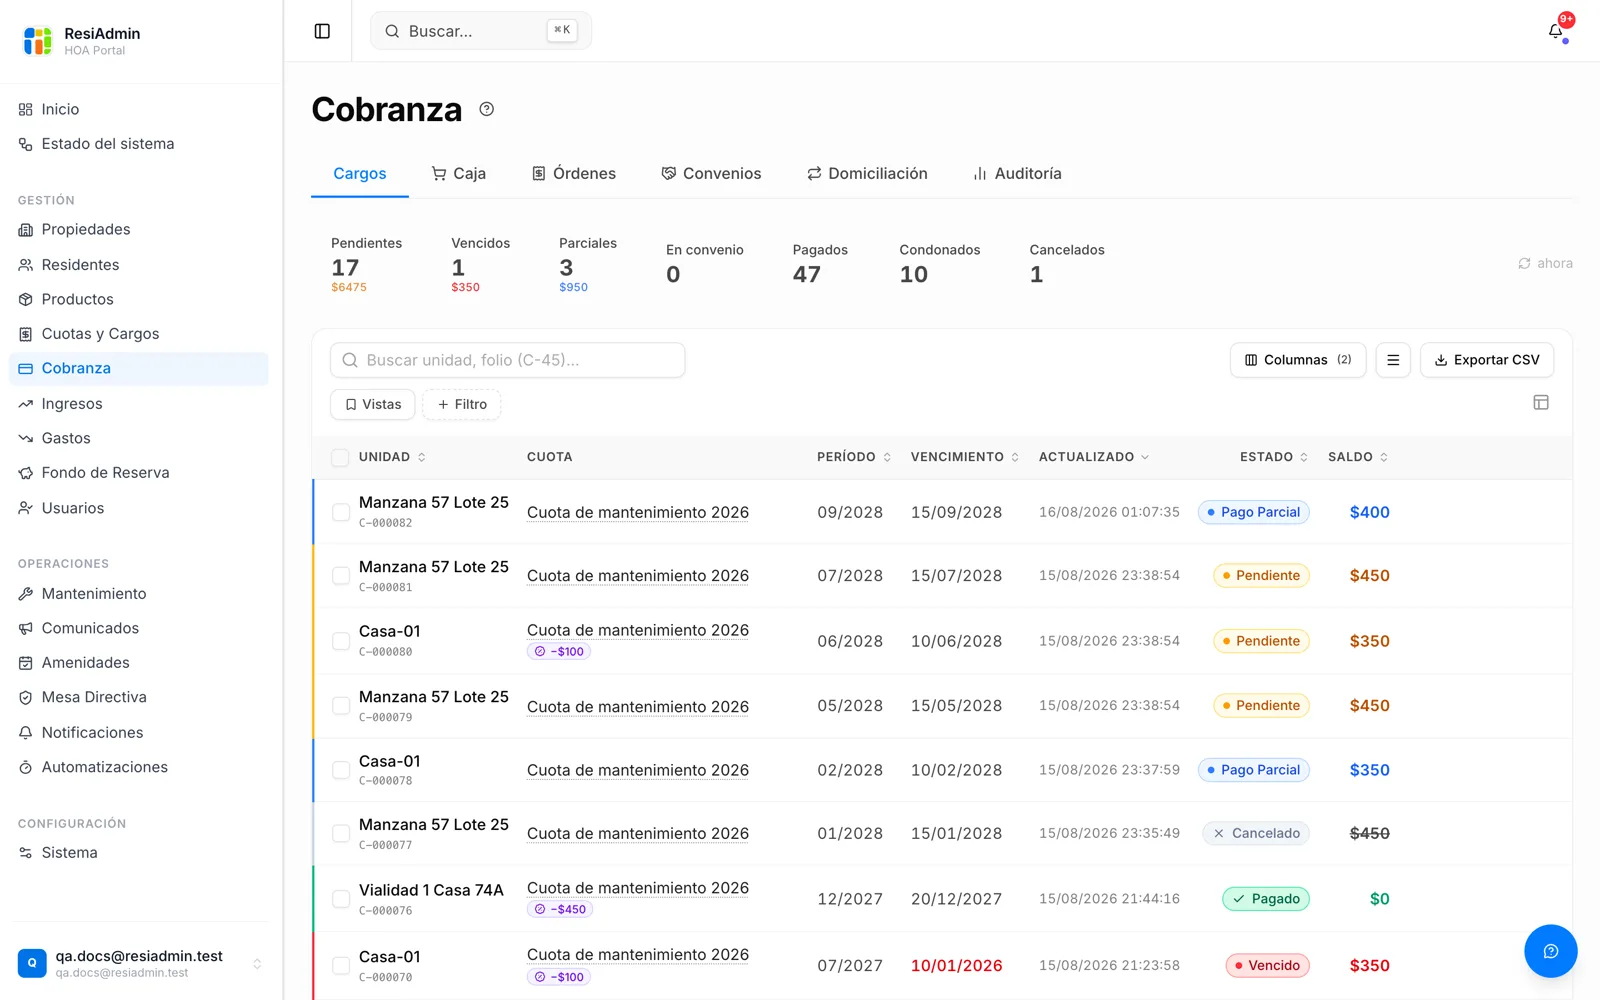Click the top Buscar... search box

(481, 31)
